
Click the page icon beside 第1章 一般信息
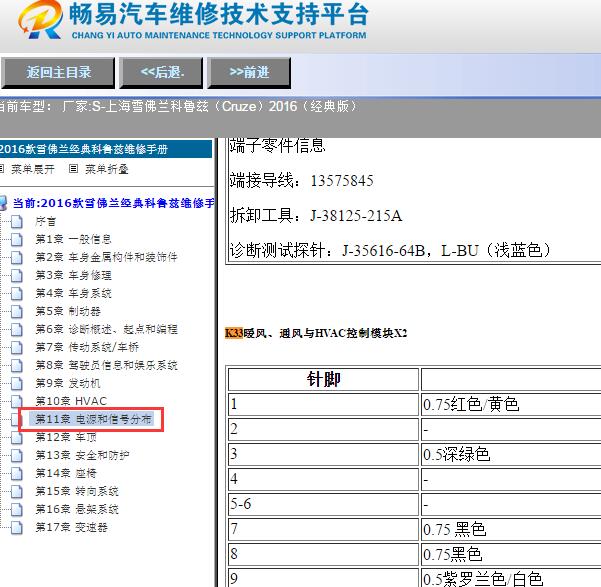tap(16, 239)
